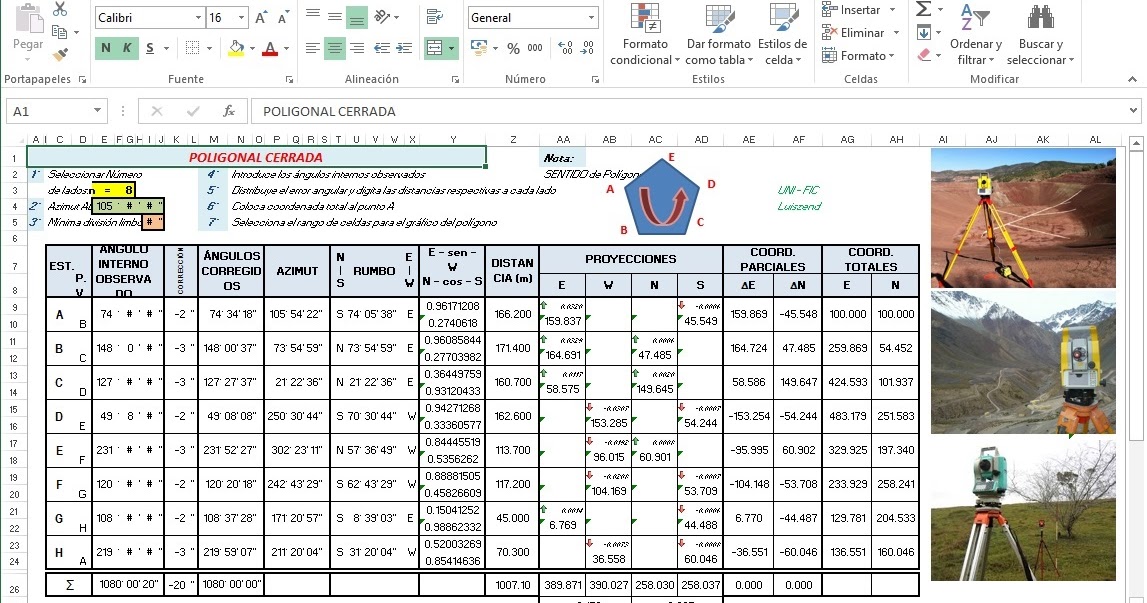The width and height of the screenshot is (1147, 603).
Task: Click the Cut scissors icon
Action: point(60,10)
